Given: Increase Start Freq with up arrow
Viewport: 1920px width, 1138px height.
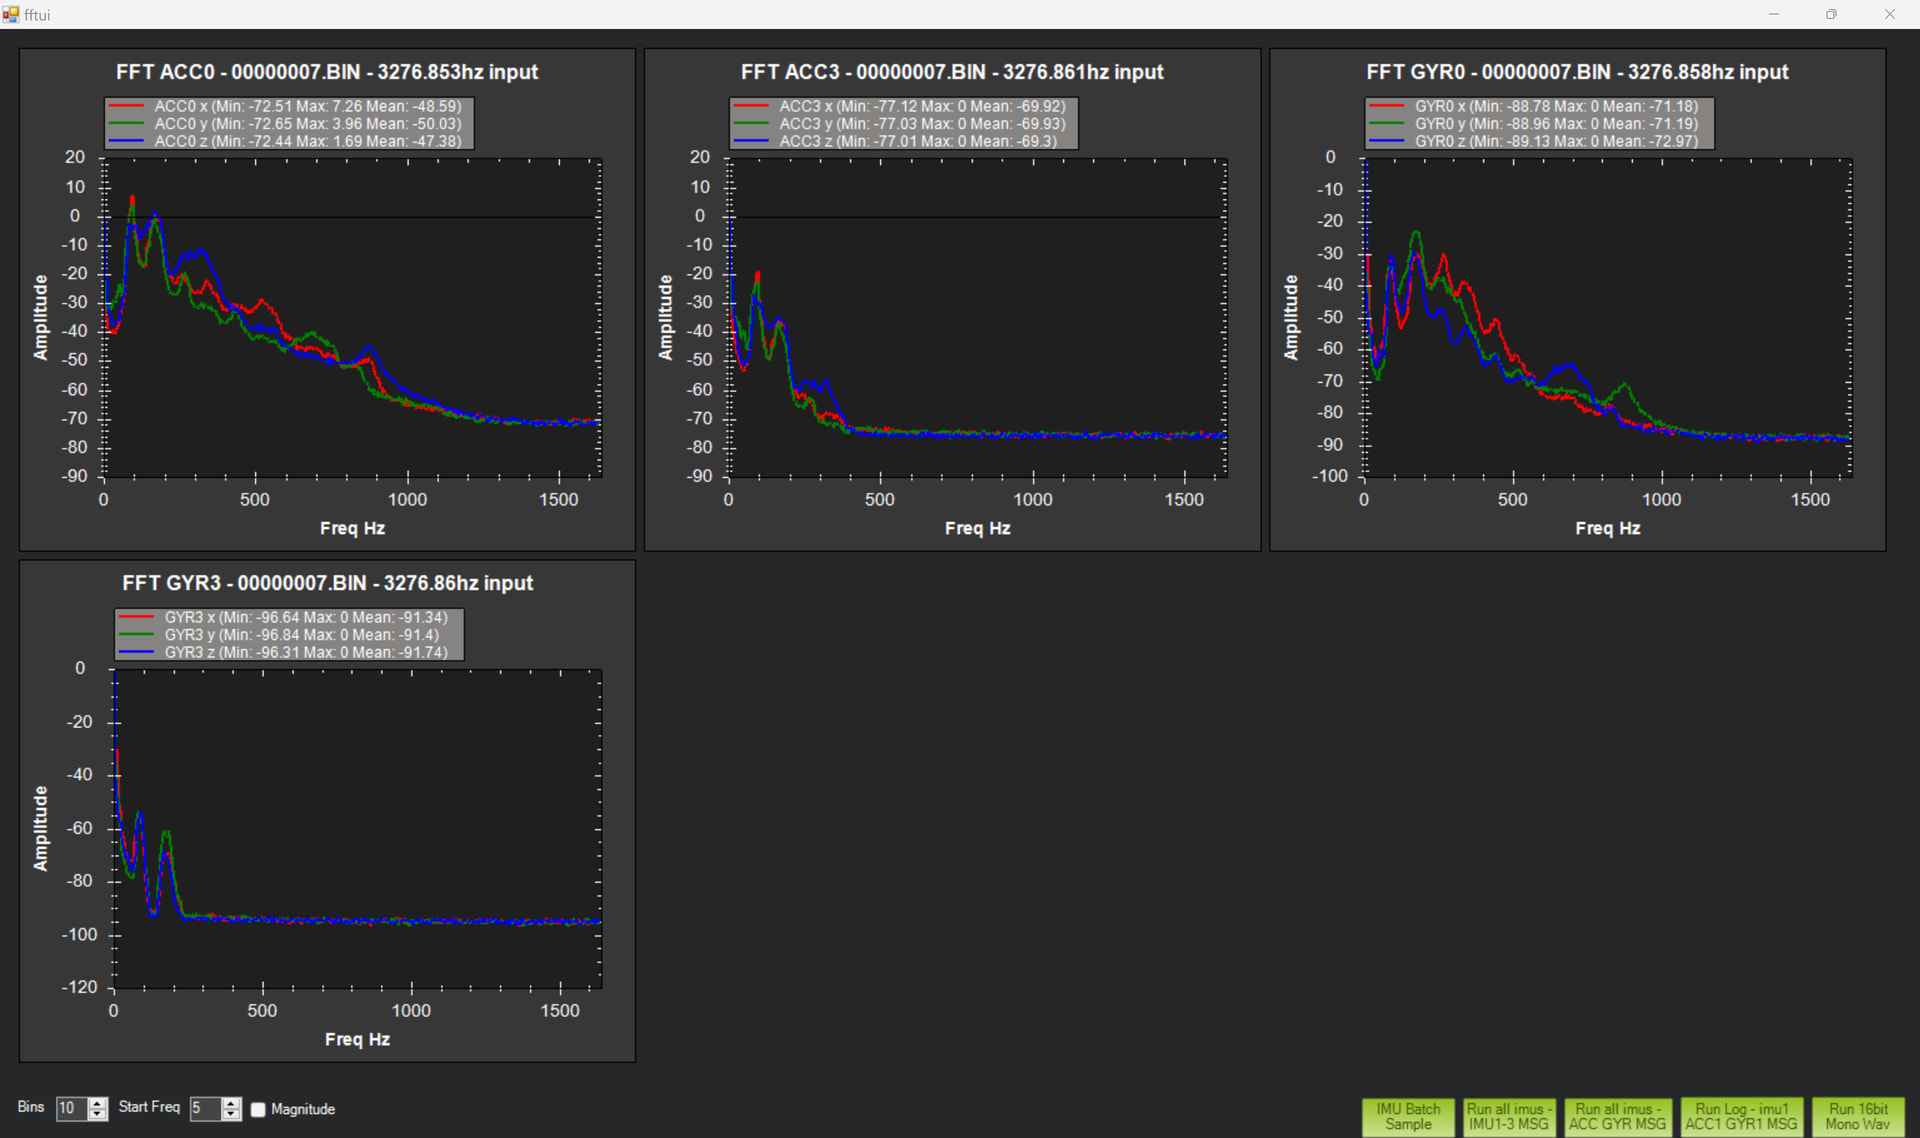Looking at the screenshot, I should 232,1103.
